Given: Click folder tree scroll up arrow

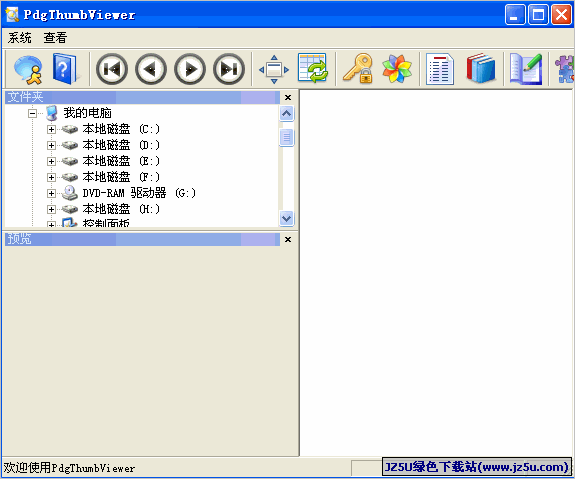Looking at the screenshot, I should 286,114.
